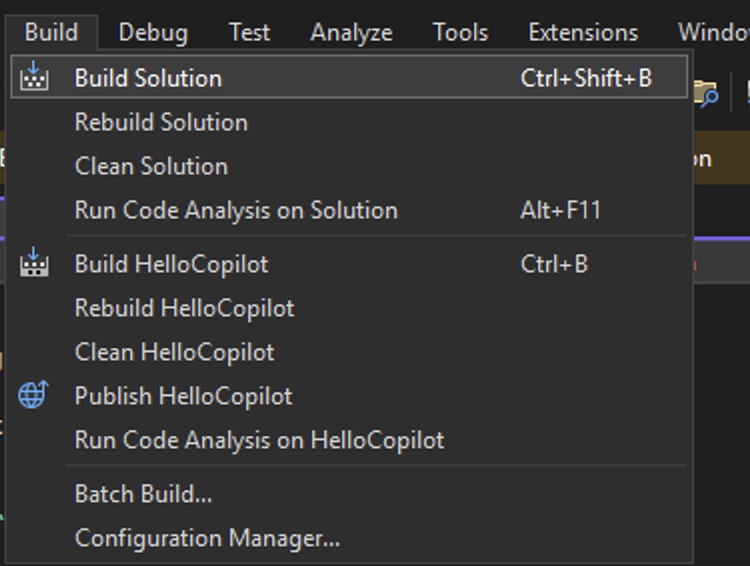Viewport: 750px width, 566px height.
Task: Open the Window menu
Action: (x=714, y=32)
